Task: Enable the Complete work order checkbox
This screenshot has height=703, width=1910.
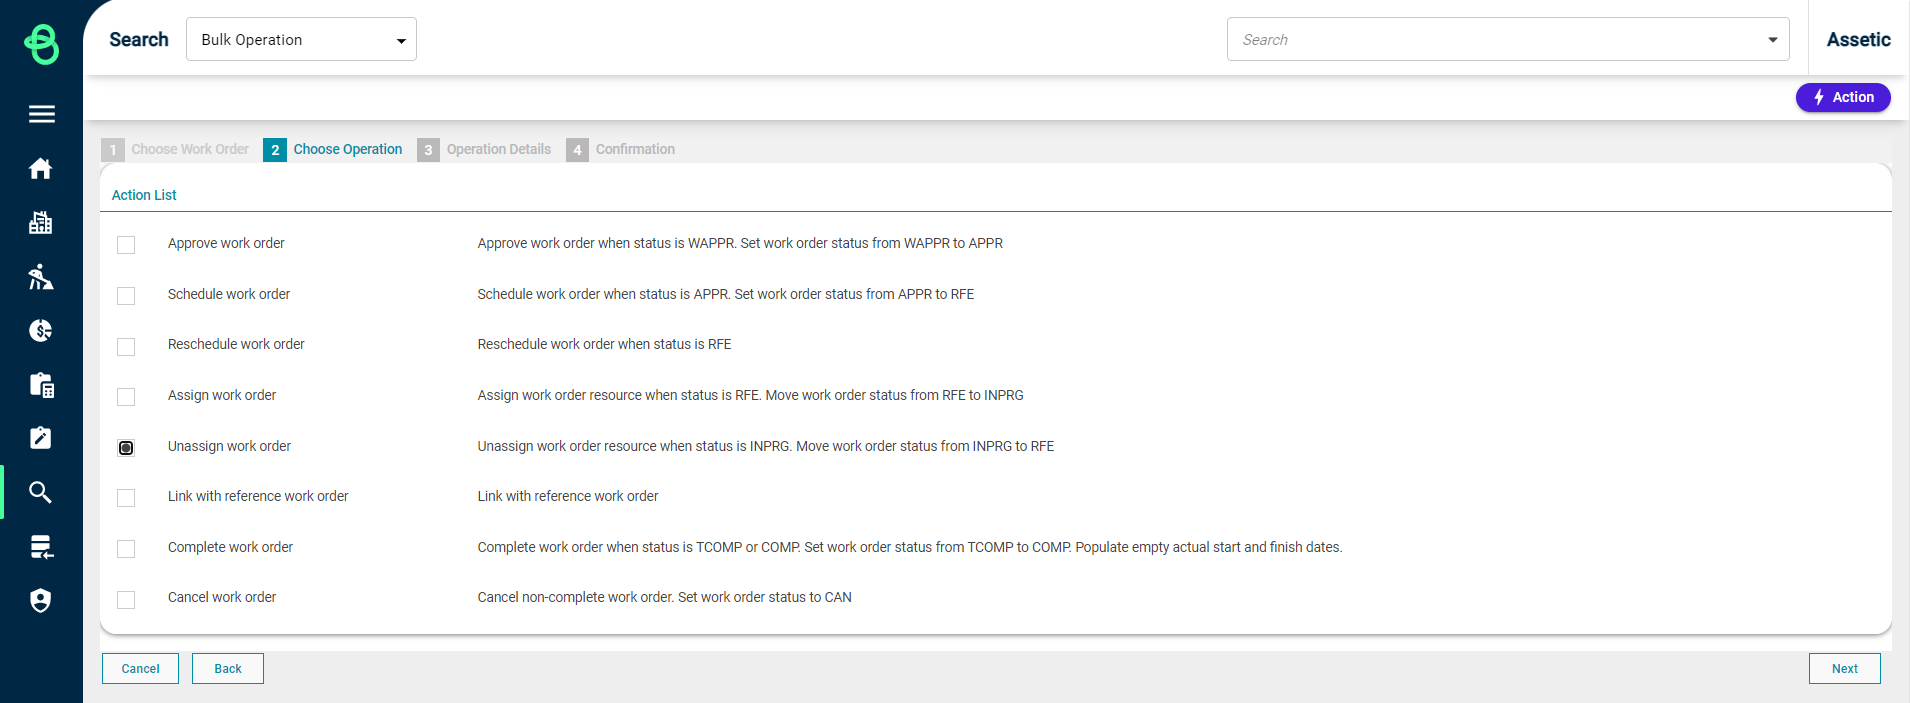Action: pos(126,549)
